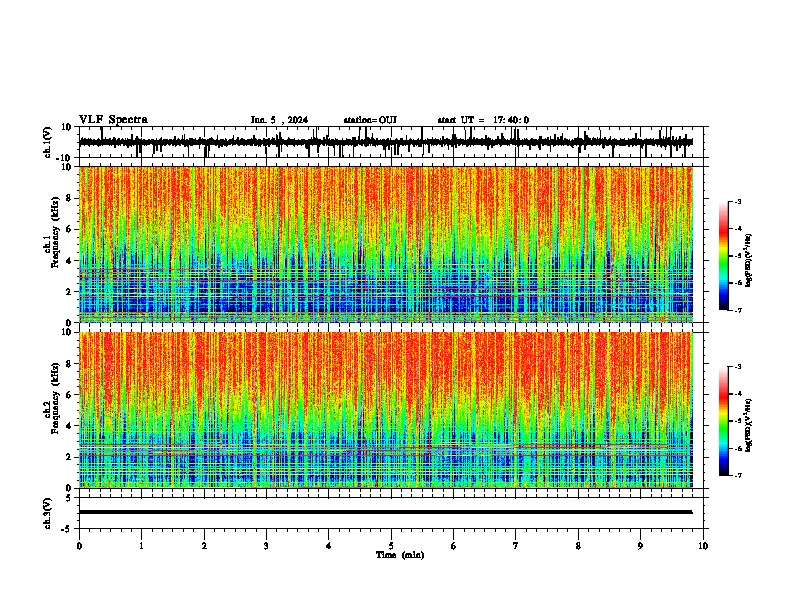
Task: Click the "ch.1(V)" waveform axis label
Action: click(48, 142)
